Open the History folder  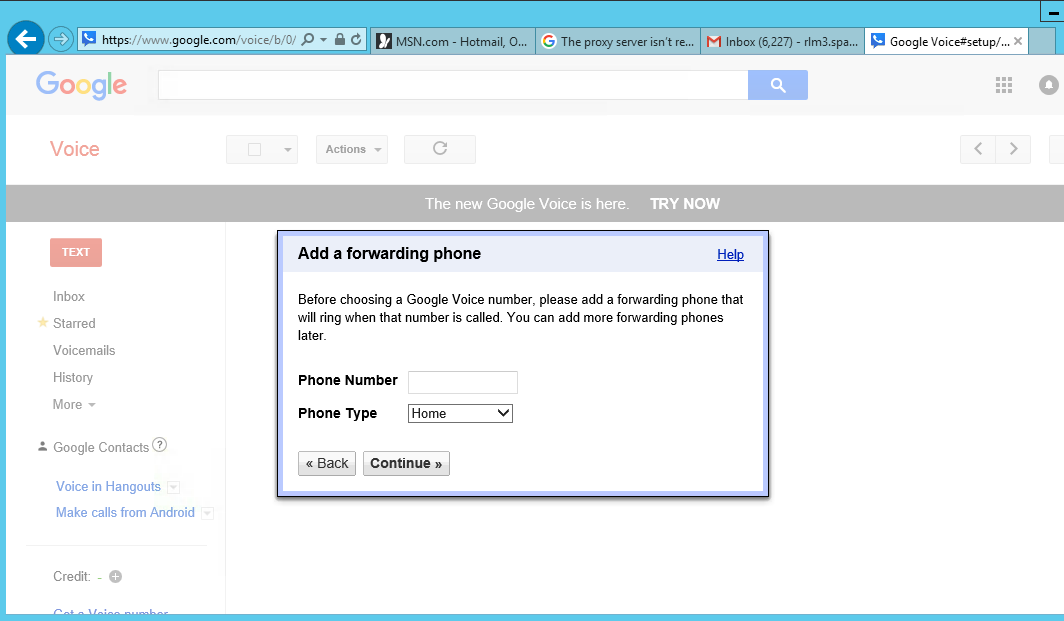coord(73,377)
